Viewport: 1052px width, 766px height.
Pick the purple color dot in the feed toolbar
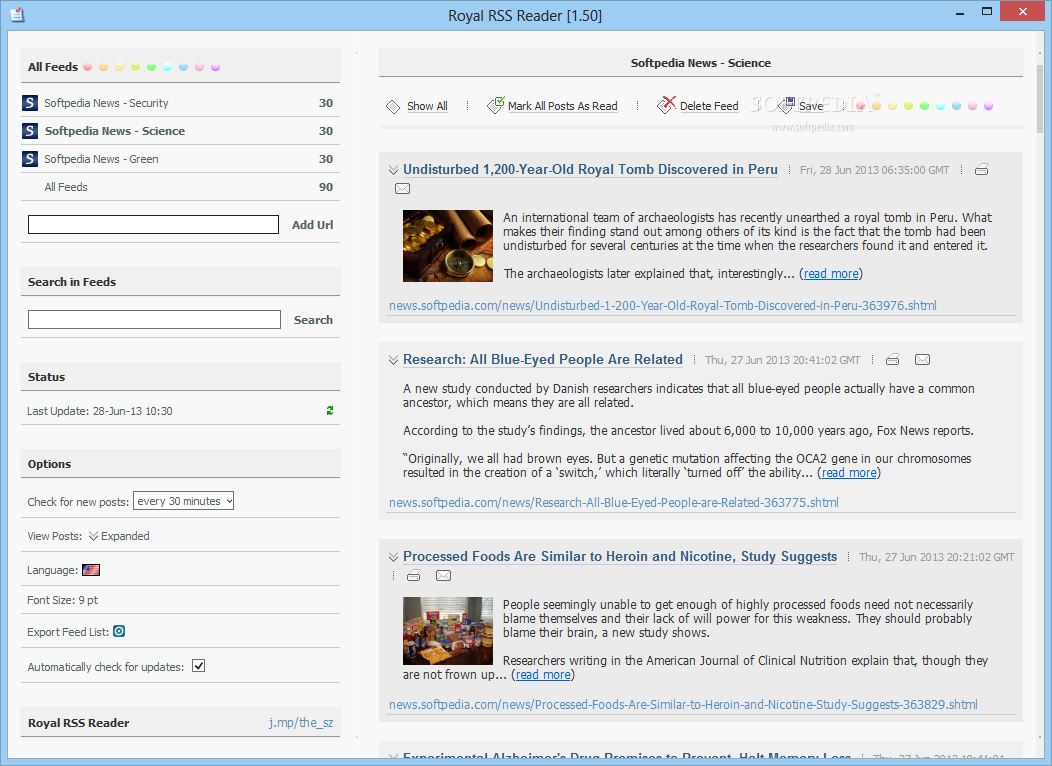coord(988,106)
